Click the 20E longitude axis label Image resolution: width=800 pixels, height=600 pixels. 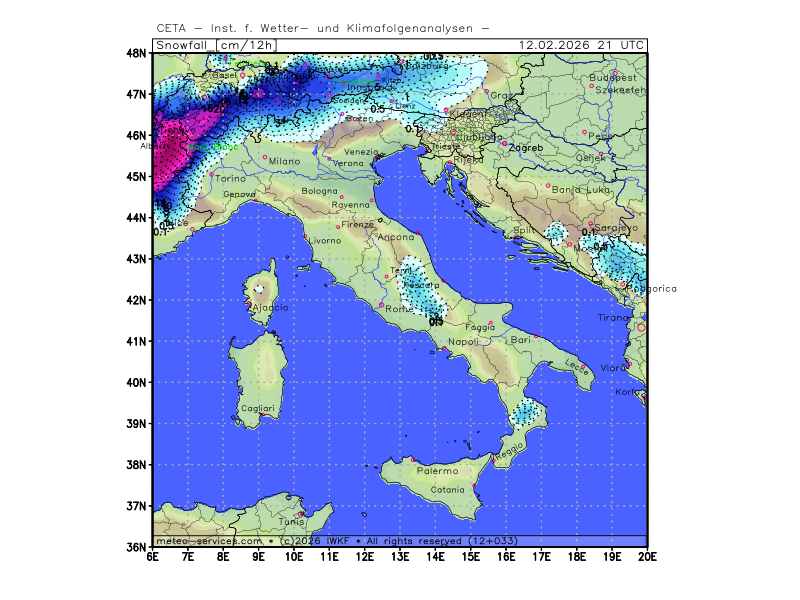(x=646, y=556)
